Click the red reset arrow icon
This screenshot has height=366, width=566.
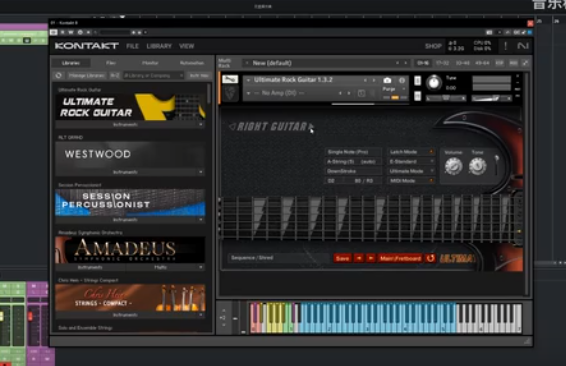tap(430, 258)
